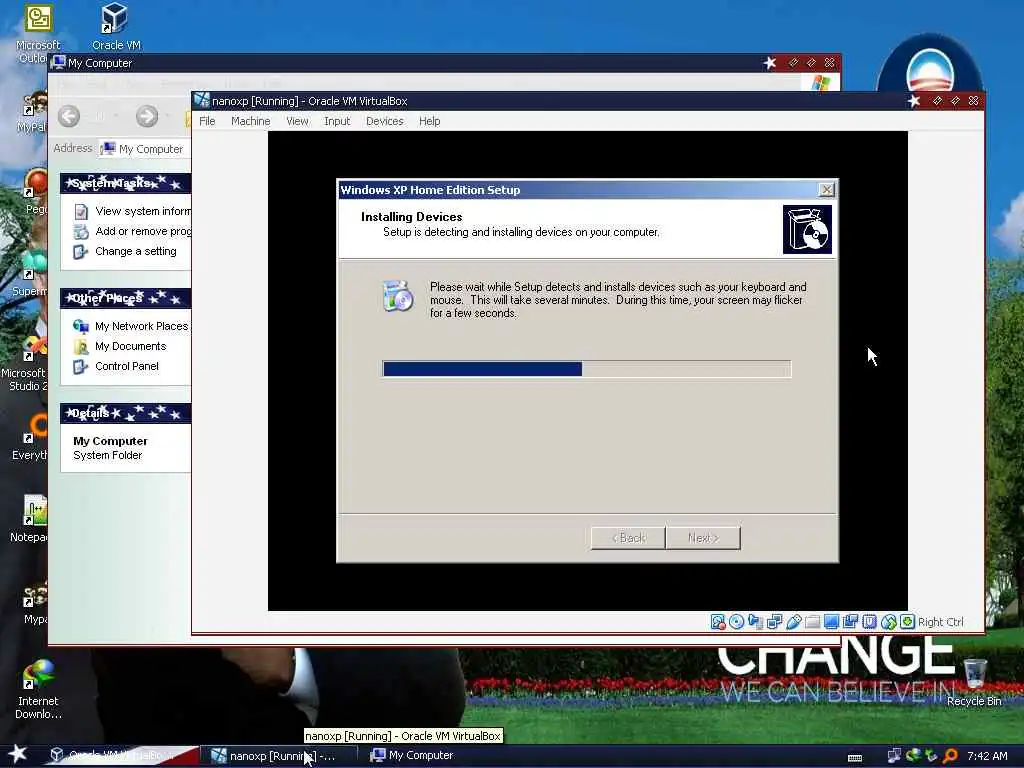Collapse the Other Places panel header

(x=125, y=298)
